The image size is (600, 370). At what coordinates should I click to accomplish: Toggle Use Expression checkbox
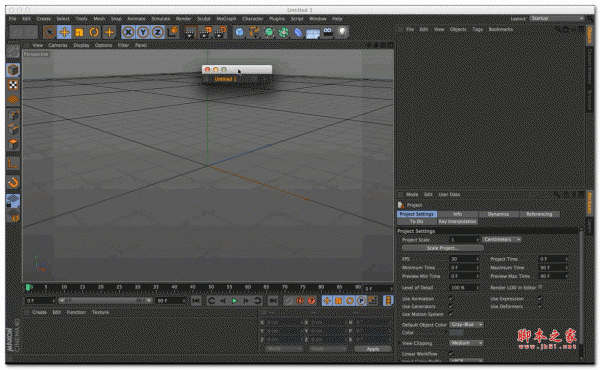point(540,298)
